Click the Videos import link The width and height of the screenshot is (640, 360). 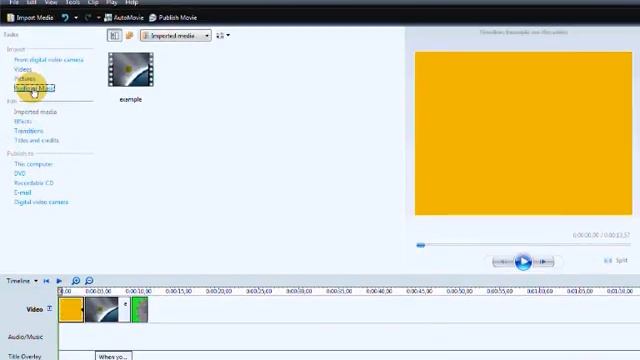coord(23,69)
